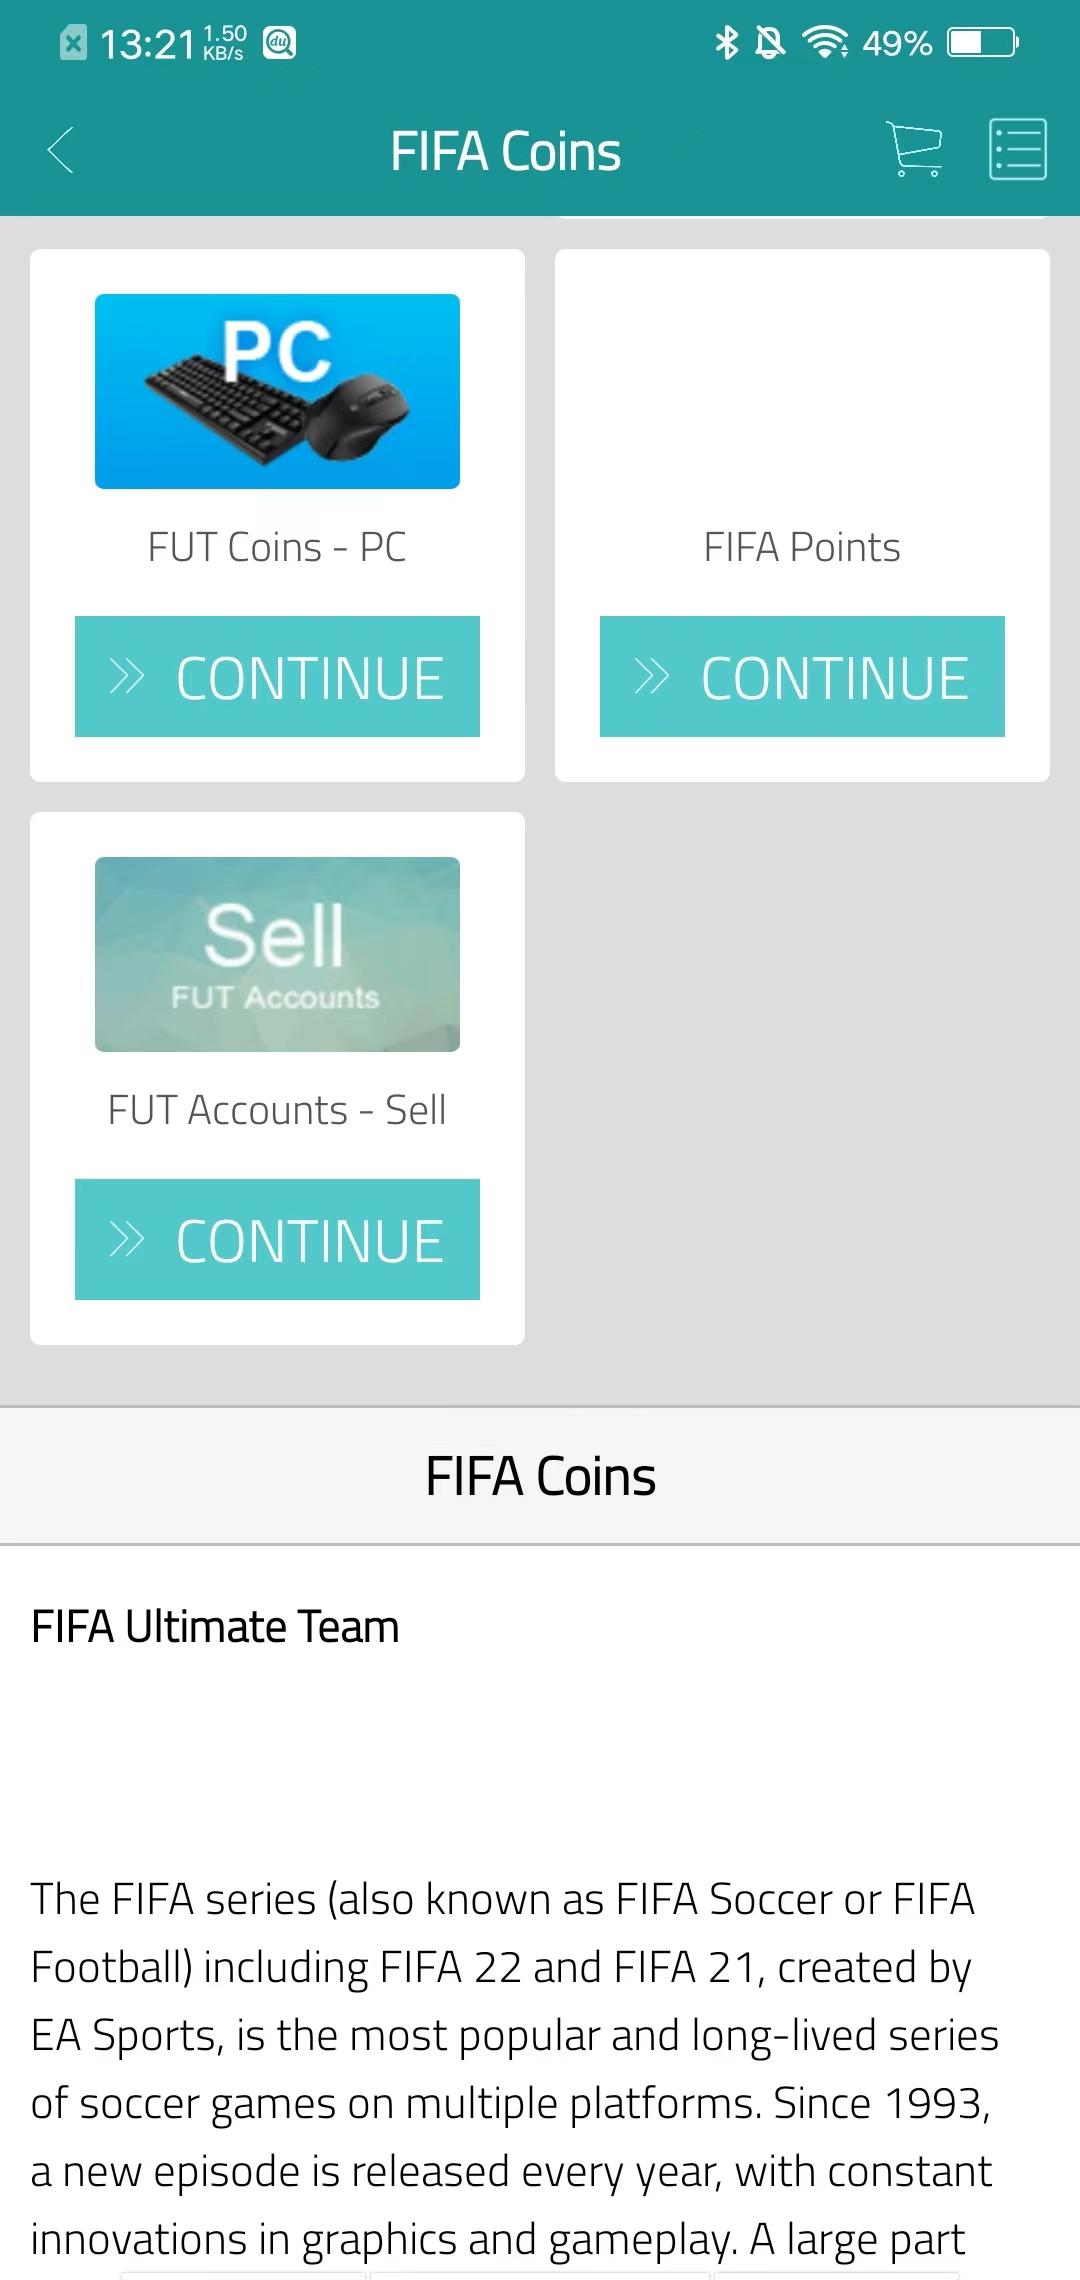
Task: Tap the muted bell notification icon
Action: (x=770, y=42)
